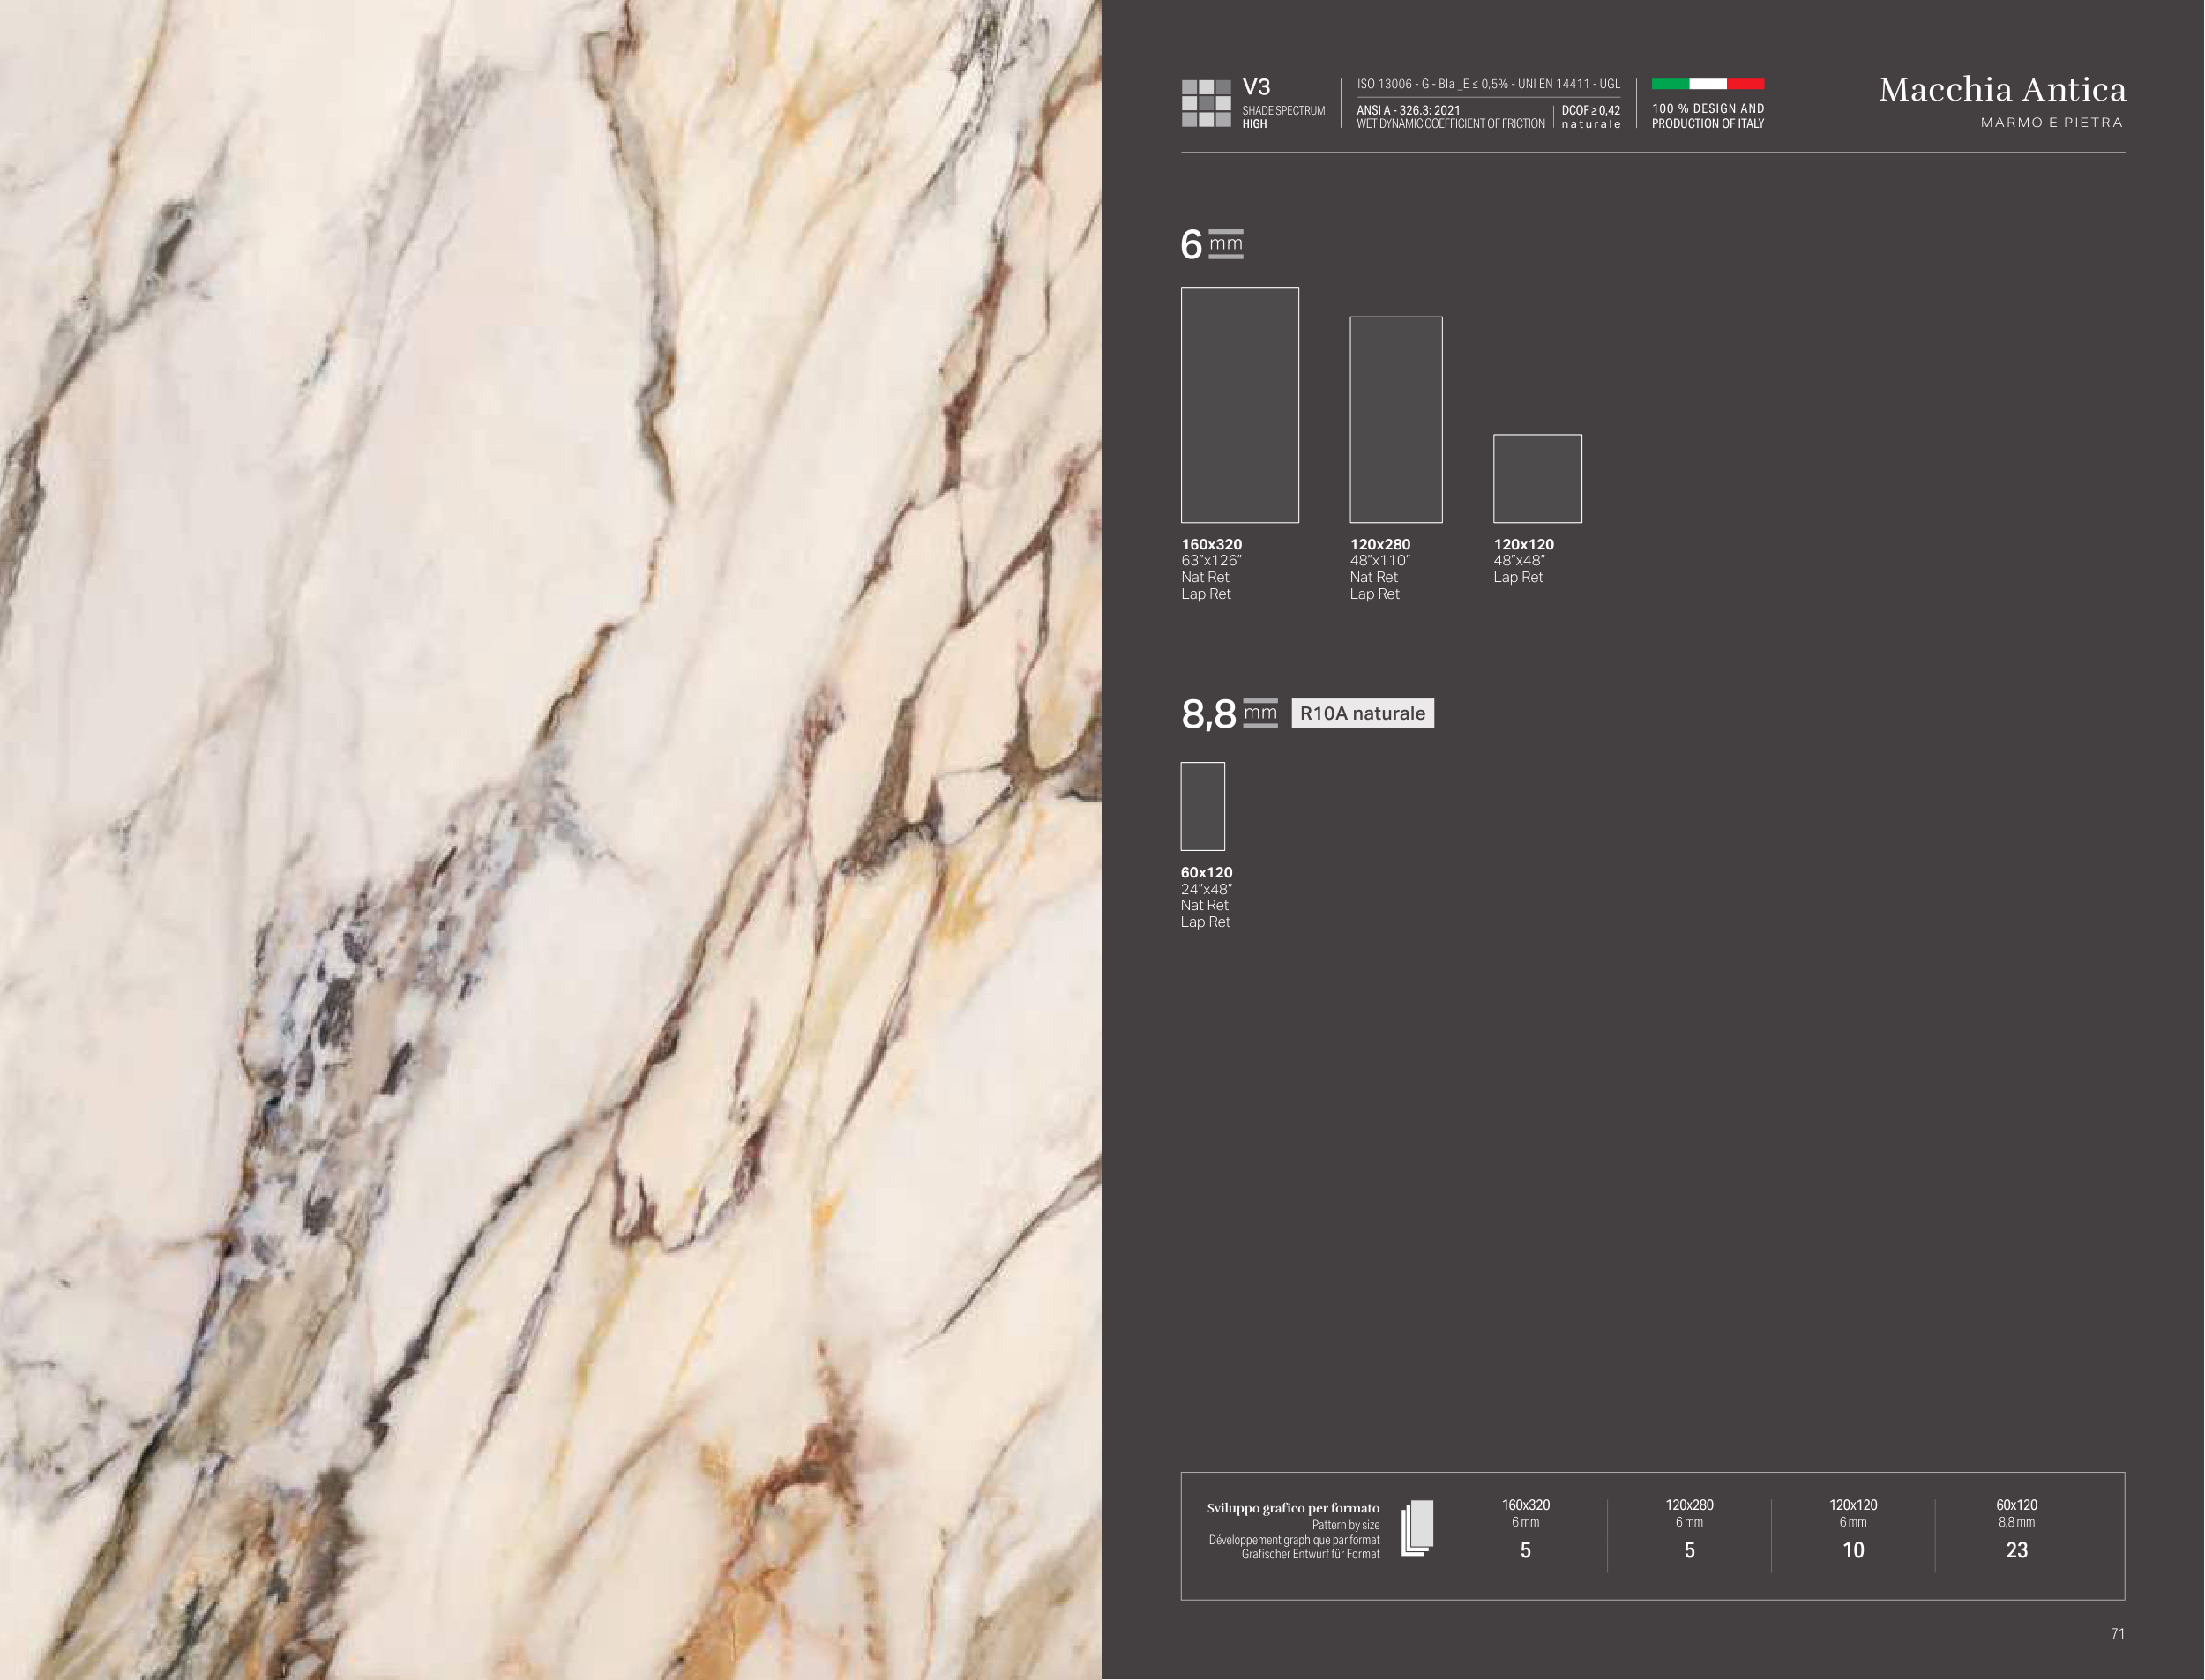Click the stacked sheets pattern icon
The width and height of the screenshot is (2205, 1680).
click(x=1417, y=1528)
